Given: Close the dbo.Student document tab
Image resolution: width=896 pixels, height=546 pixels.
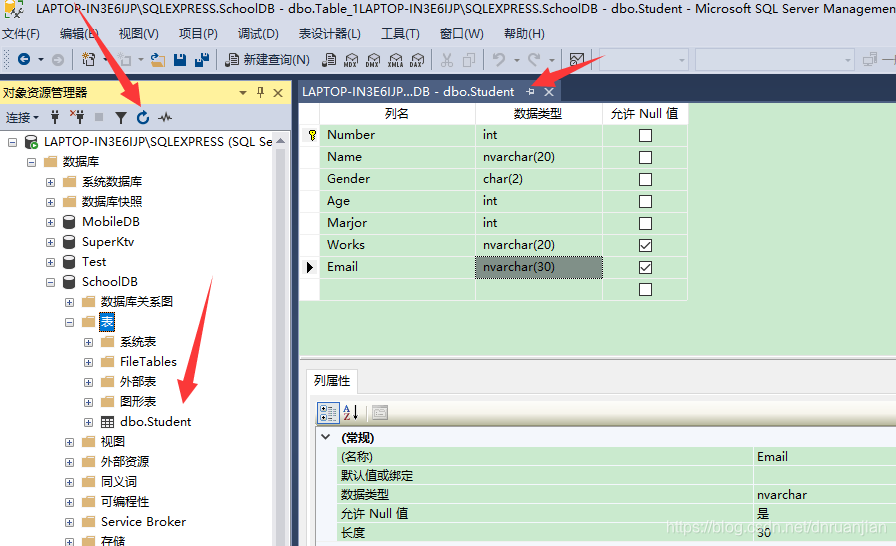Looking at the screenshot, I should coord(549,92).
